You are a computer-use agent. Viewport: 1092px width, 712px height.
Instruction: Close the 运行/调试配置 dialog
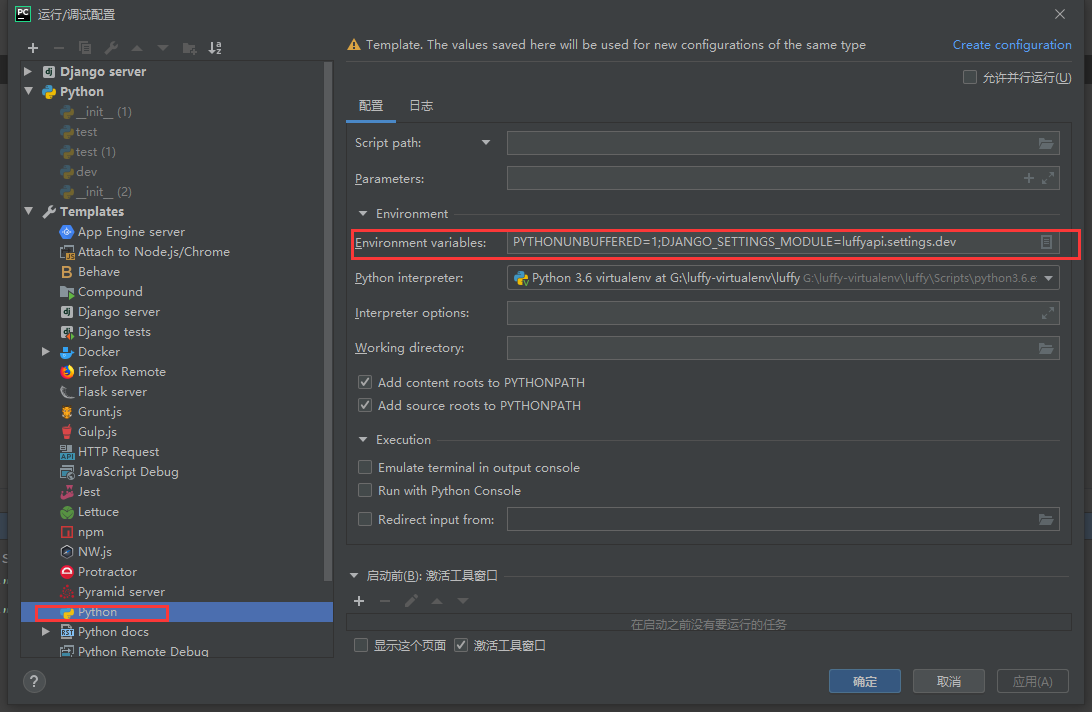coord(1060,14)
